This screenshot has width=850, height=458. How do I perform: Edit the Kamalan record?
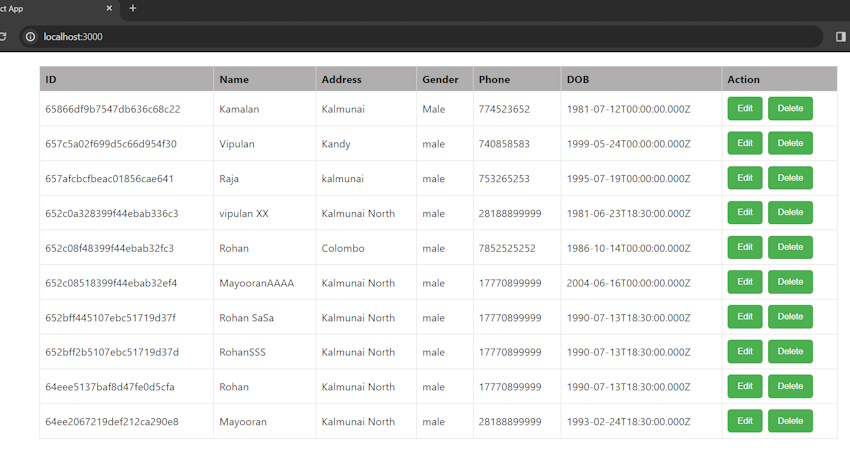click(744, 109)
